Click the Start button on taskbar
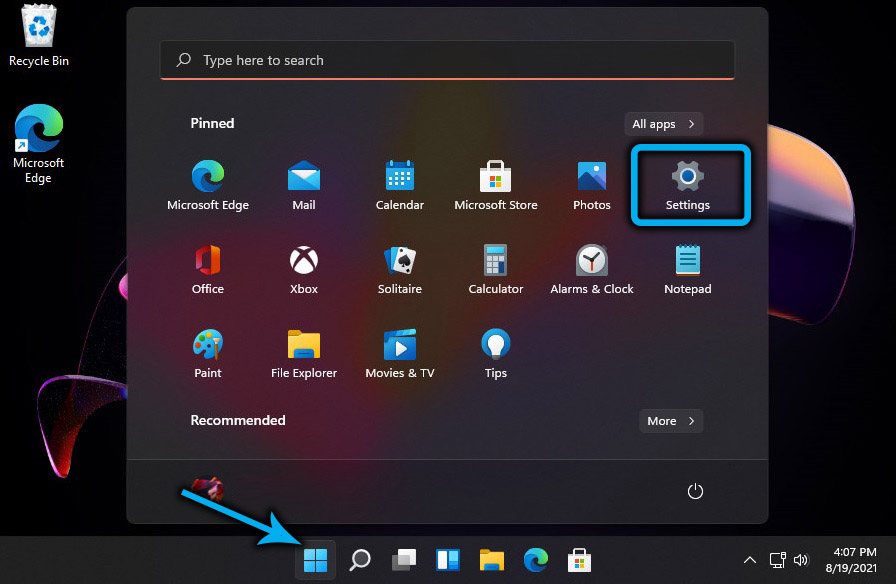Screen dimensions: 896x584 tap(316, 560)
